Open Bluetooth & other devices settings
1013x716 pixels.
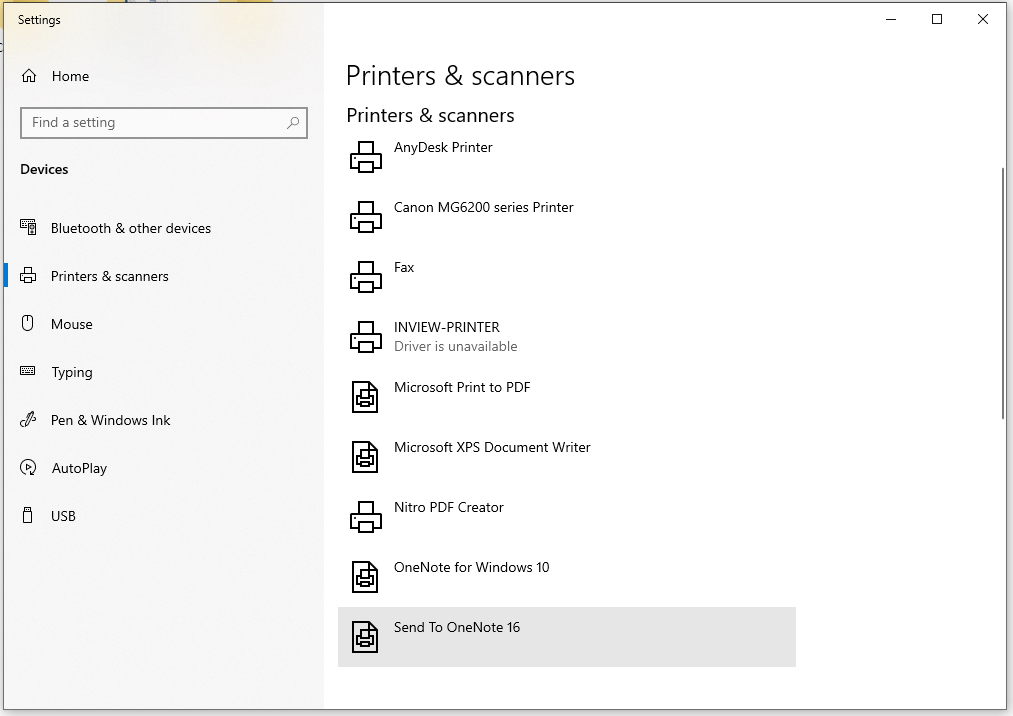[131, 228]
